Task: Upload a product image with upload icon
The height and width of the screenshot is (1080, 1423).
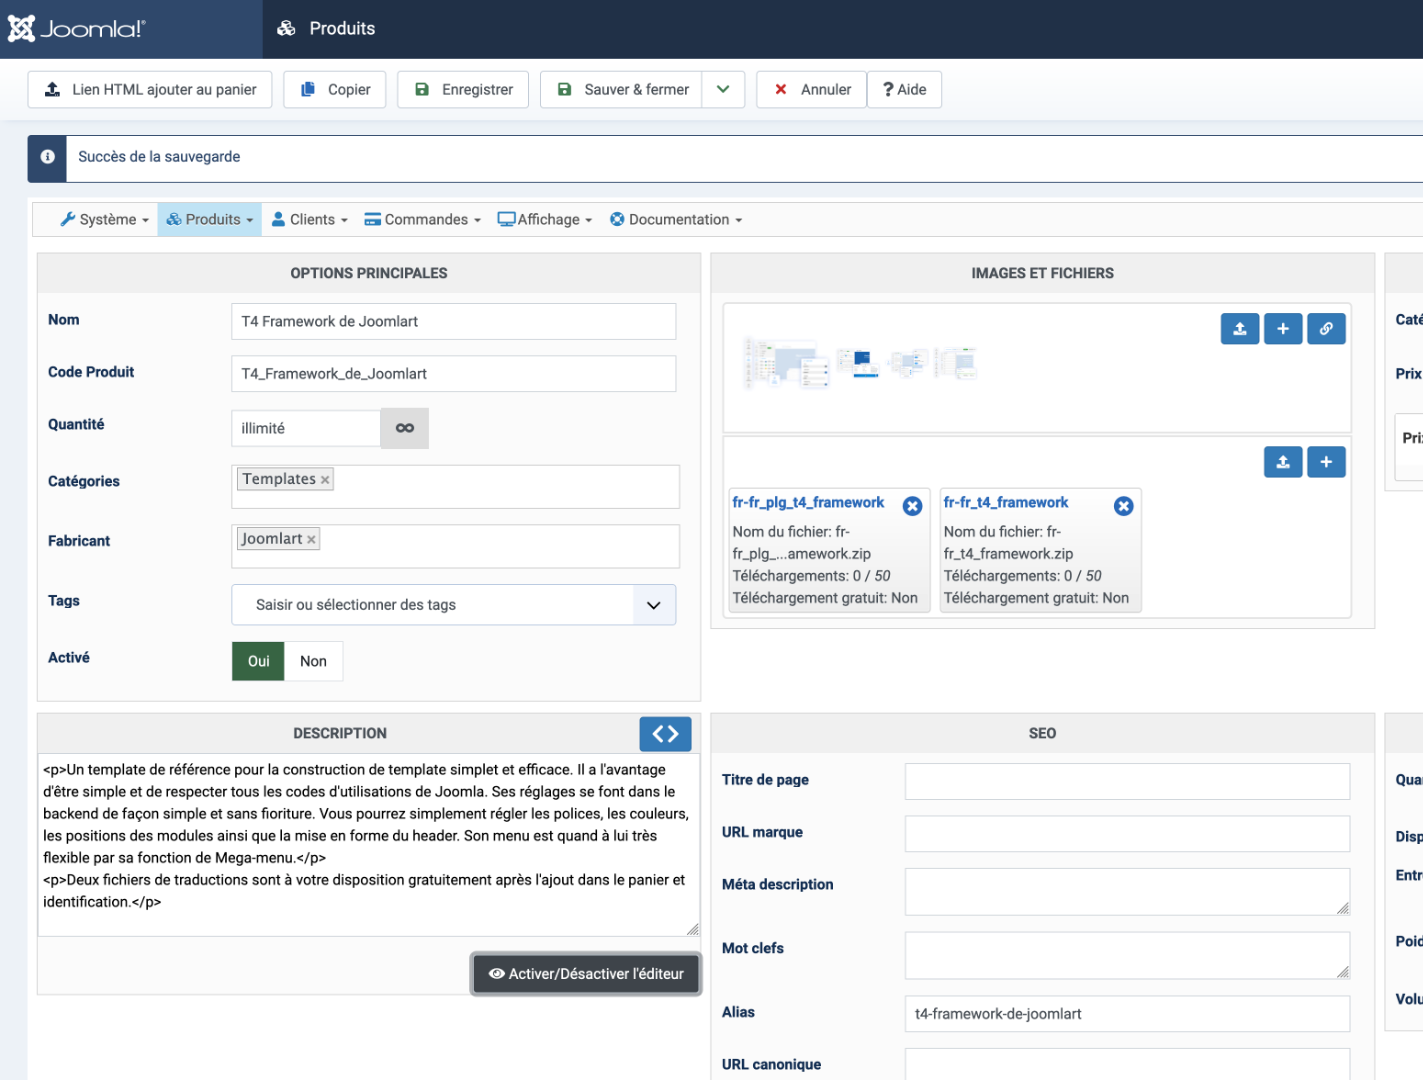Action: coord(1240,329)
